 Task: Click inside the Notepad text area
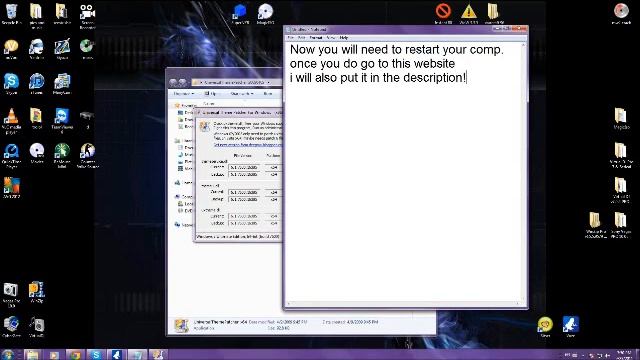click(x=403, y=171)
